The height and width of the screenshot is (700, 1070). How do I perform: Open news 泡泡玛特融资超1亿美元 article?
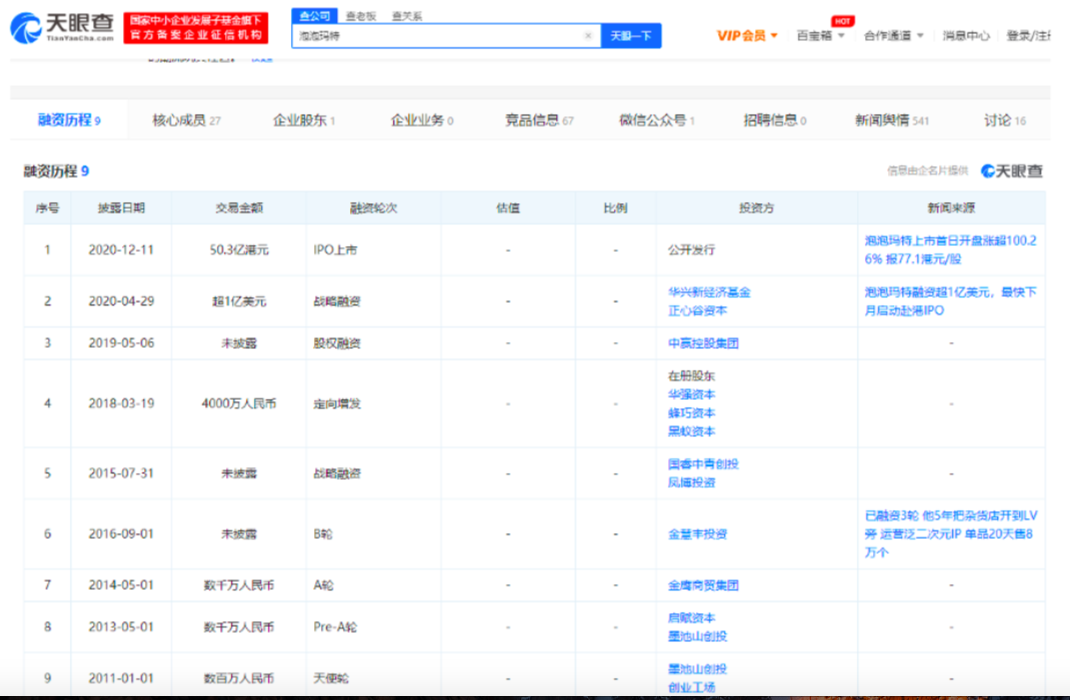[950, 301]
